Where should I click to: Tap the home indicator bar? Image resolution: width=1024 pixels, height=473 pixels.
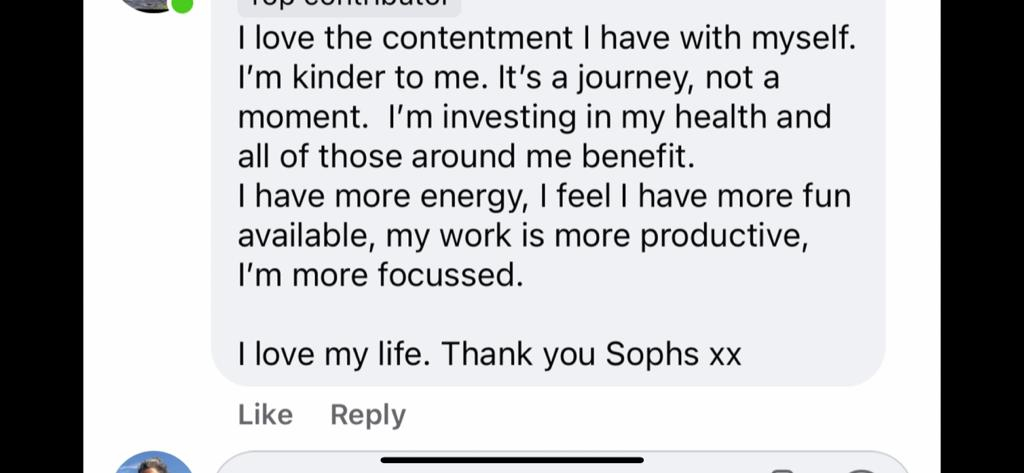pyautogui.click(x=511, y=460)
